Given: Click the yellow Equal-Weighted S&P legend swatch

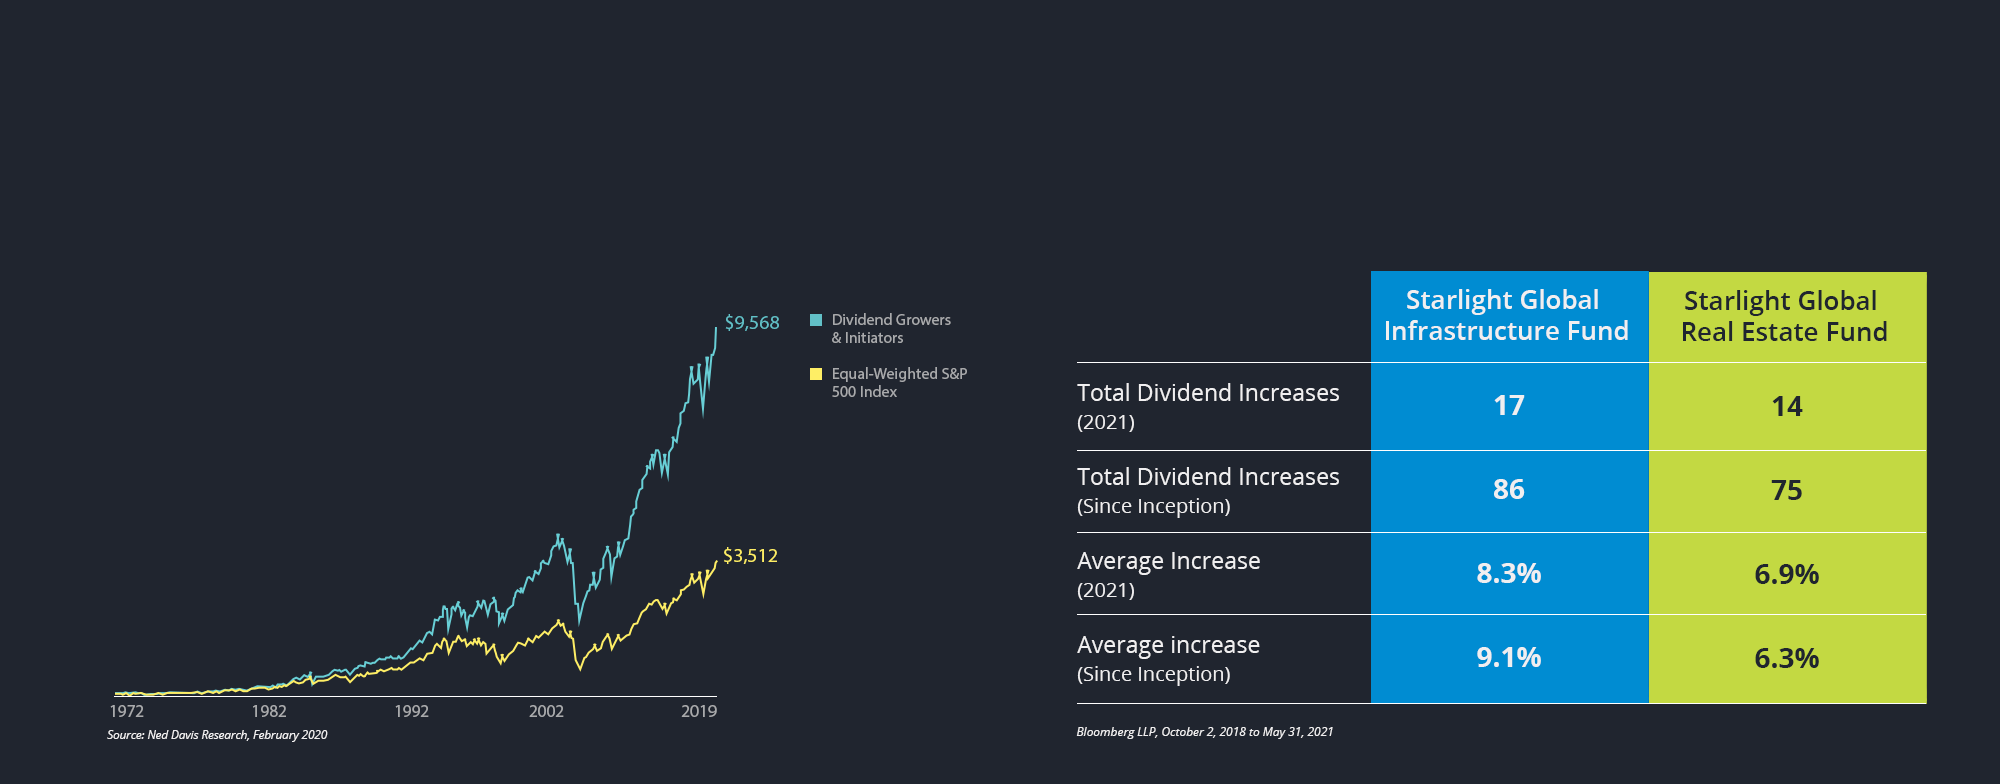Looking at the screenshot, I should click(816, 374).
